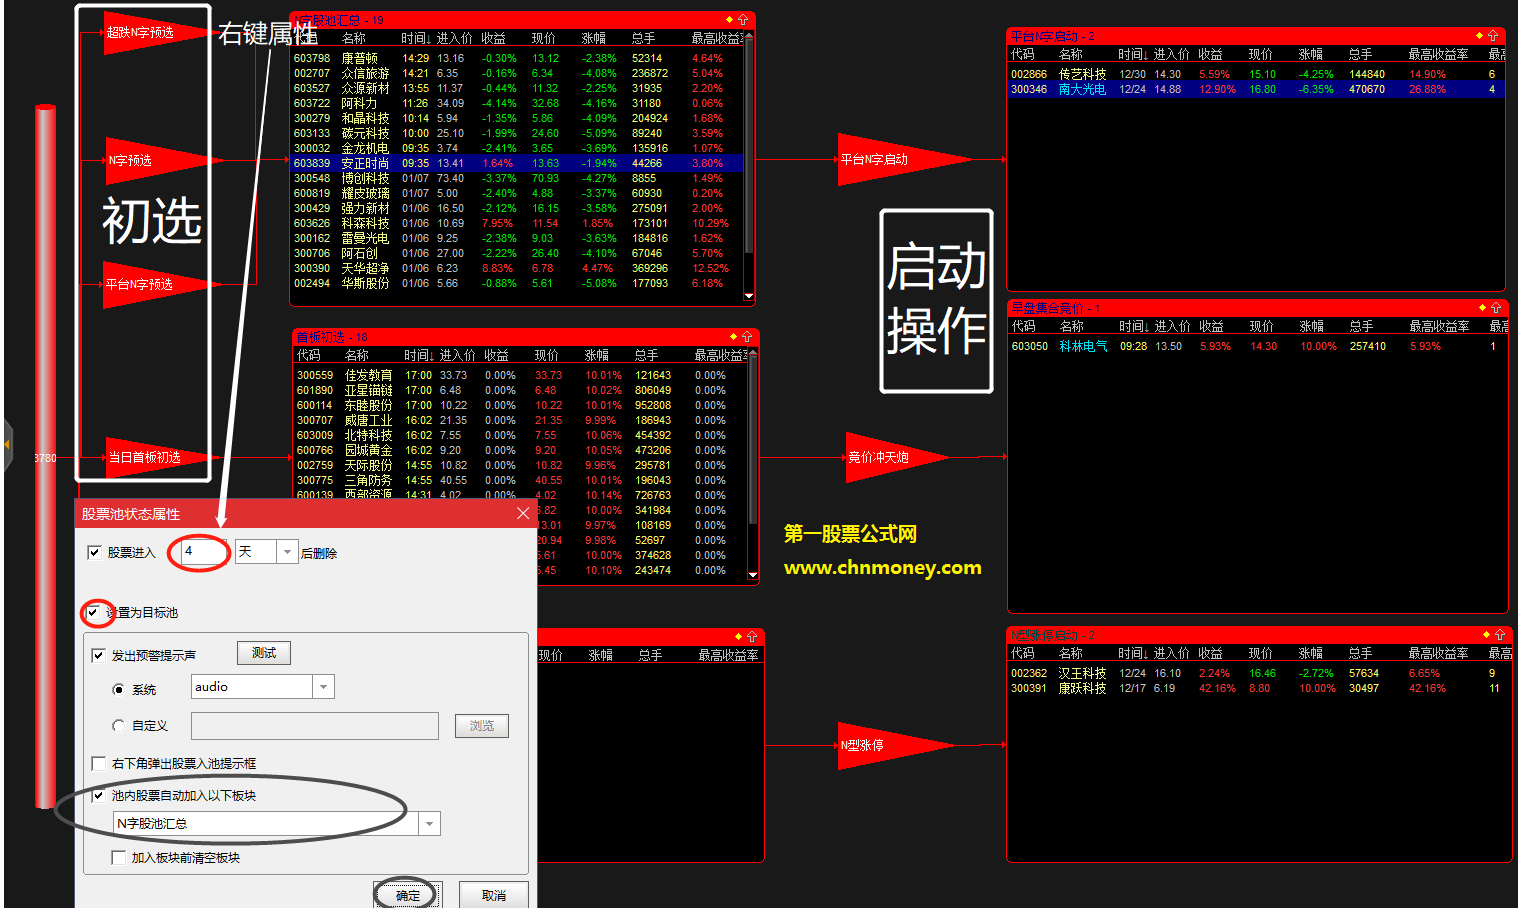Screen dimensions: 1518x908
Task: Click yellow diamond in N字股池汇总 panel header
Action: pos(729,19)
